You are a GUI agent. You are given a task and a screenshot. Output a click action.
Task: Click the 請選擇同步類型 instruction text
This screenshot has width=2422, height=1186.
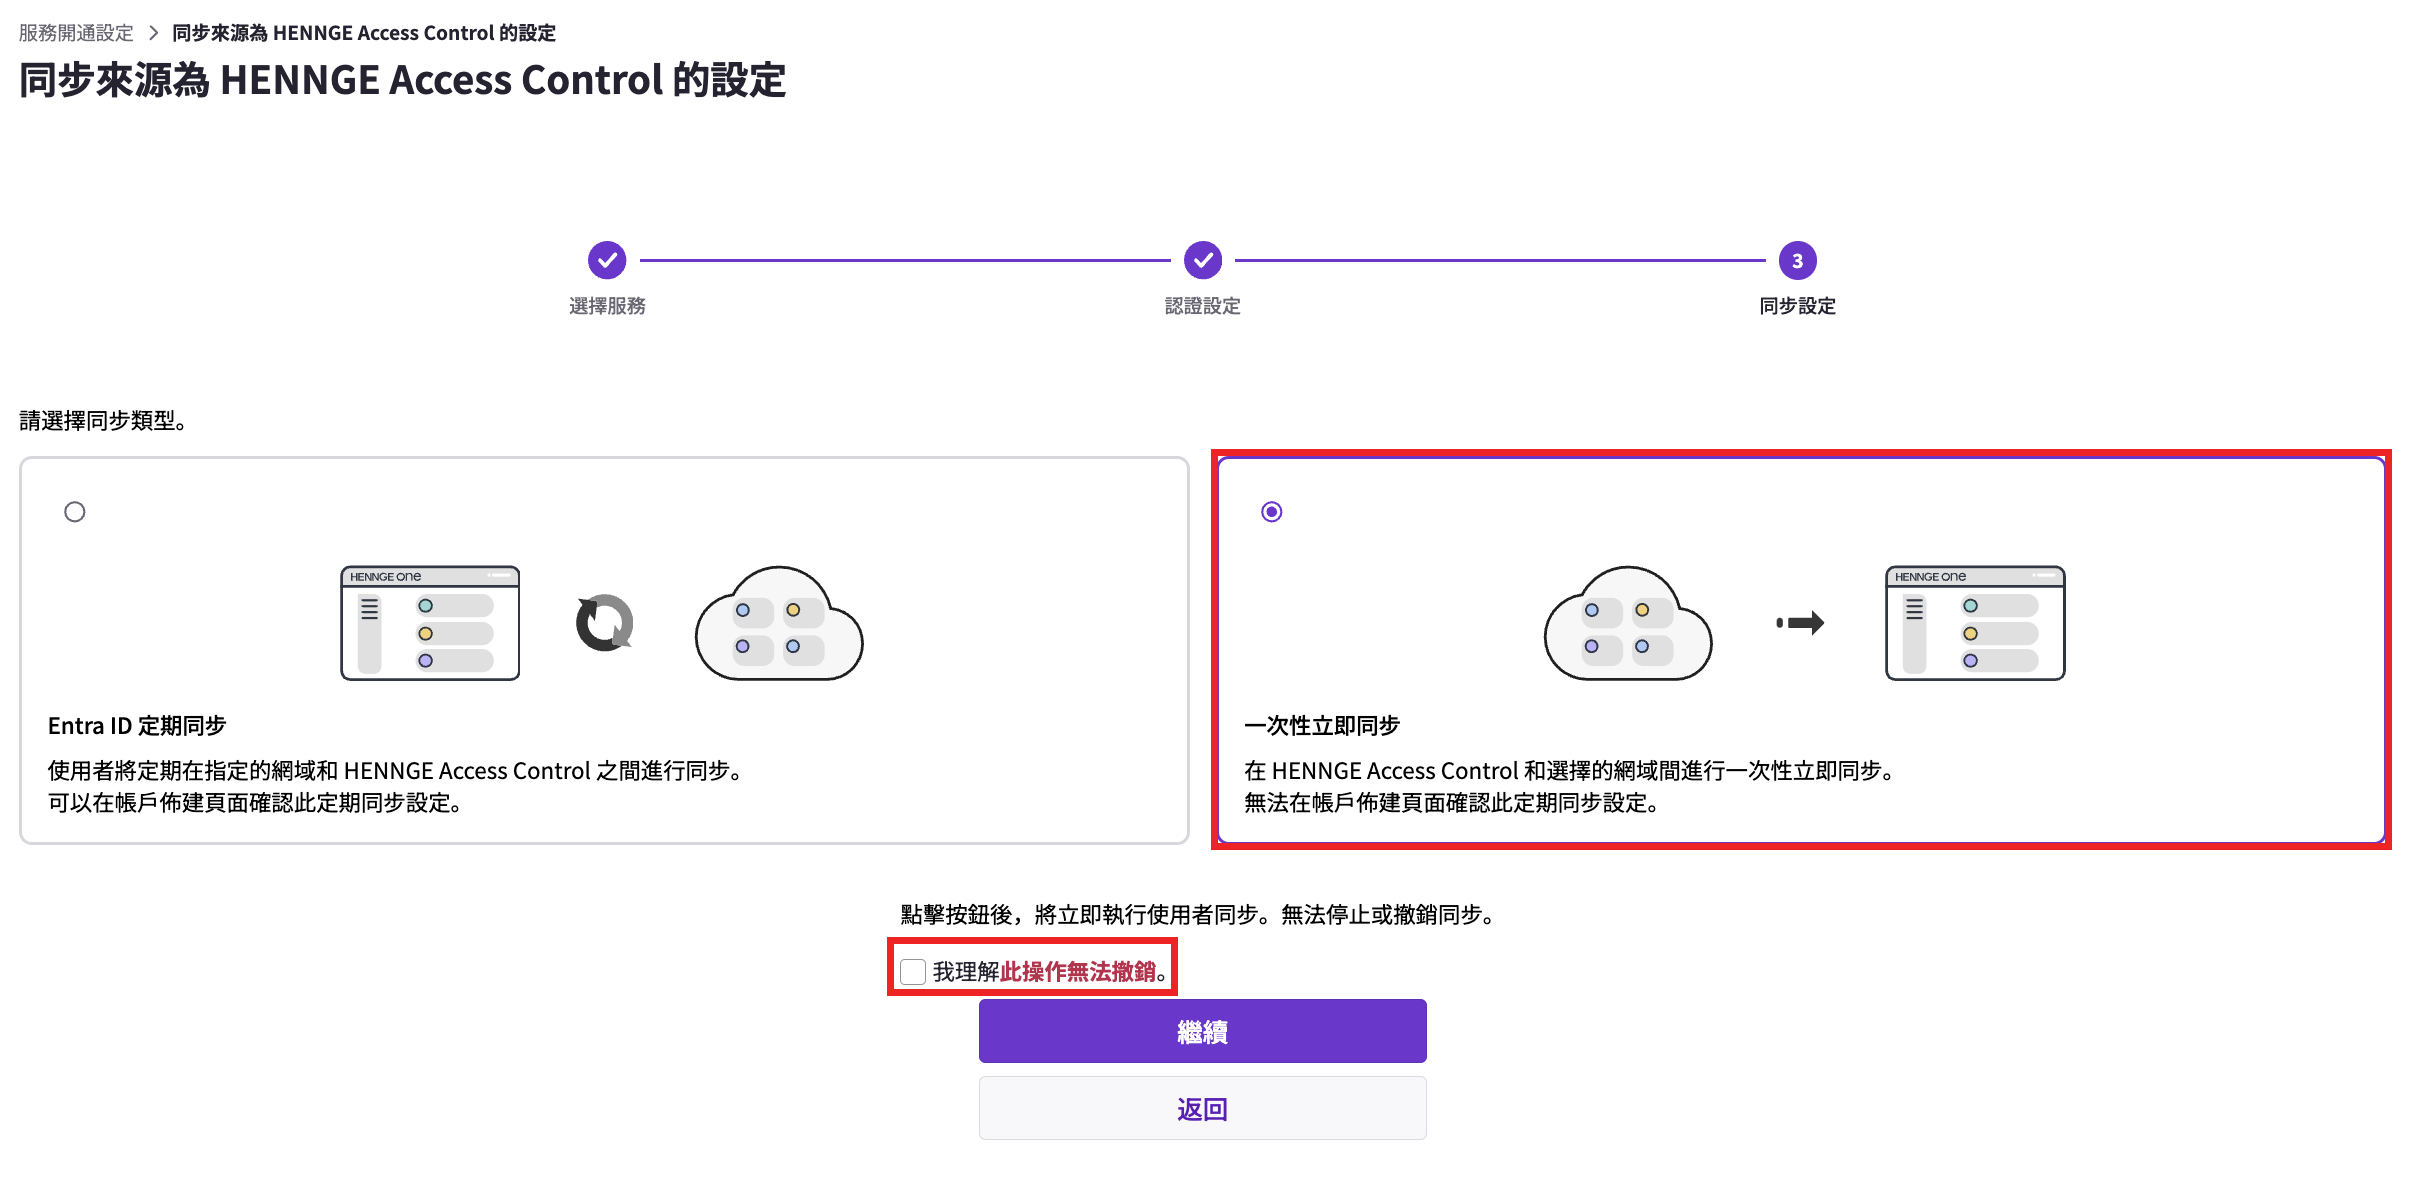click(104, 421)
